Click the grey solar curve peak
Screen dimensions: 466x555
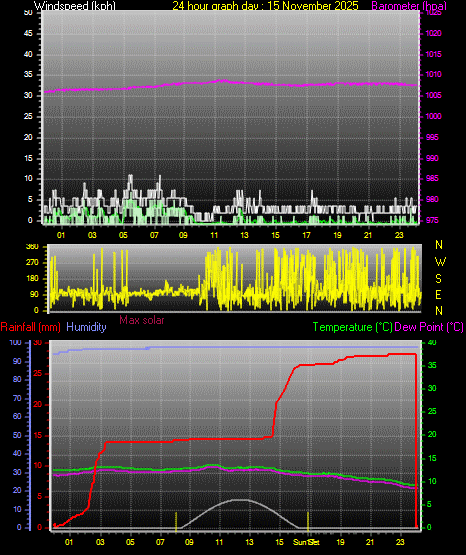tap(241, 499)
